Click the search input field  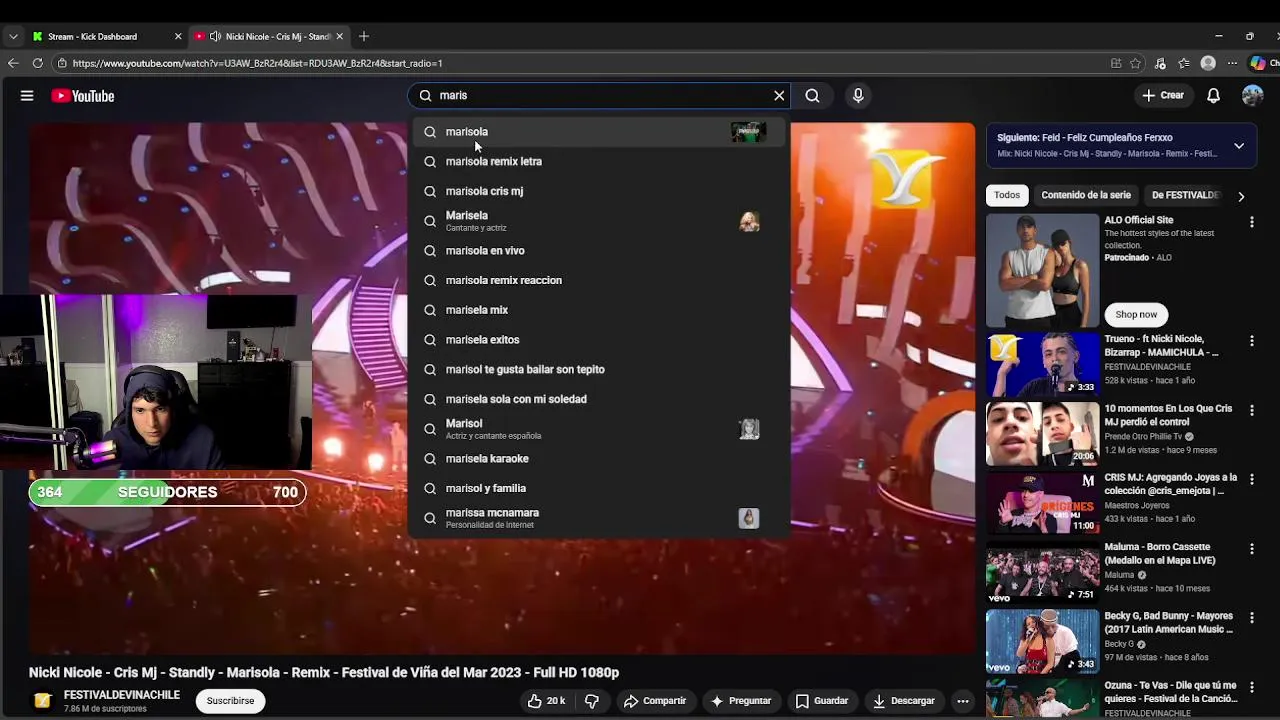click(x=600, y=96)
